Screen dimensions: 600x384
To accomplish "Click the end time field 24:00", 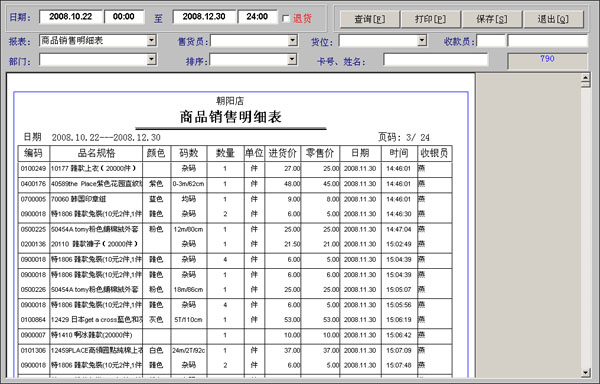I will 257,16.
